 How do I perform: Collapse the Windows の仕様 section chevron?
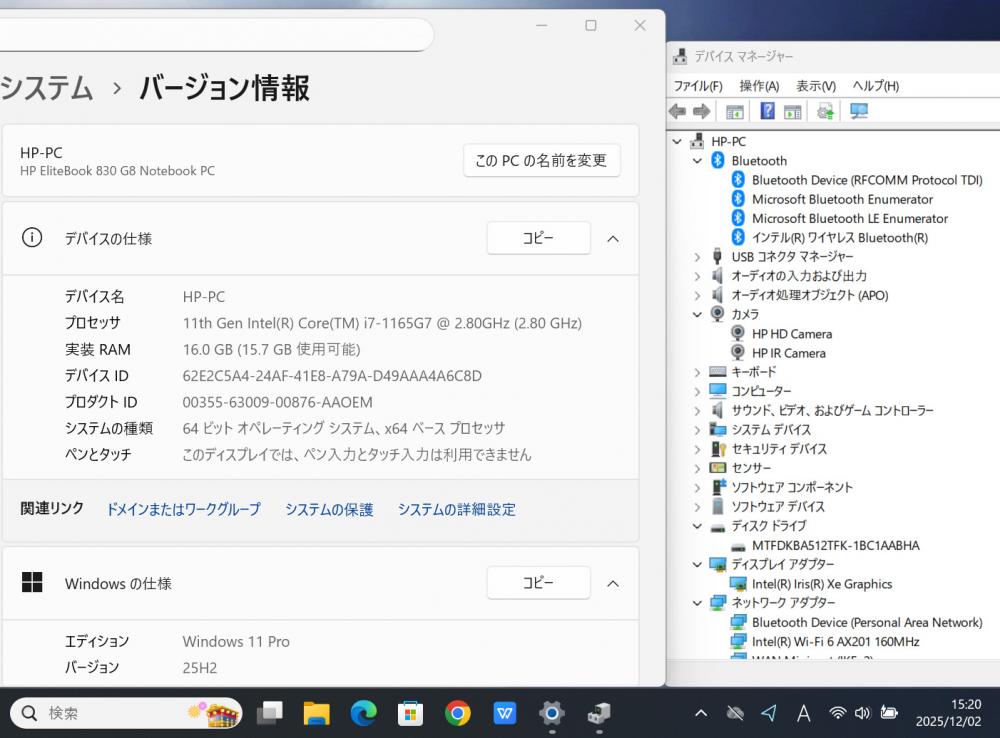[x=614, y=584]
